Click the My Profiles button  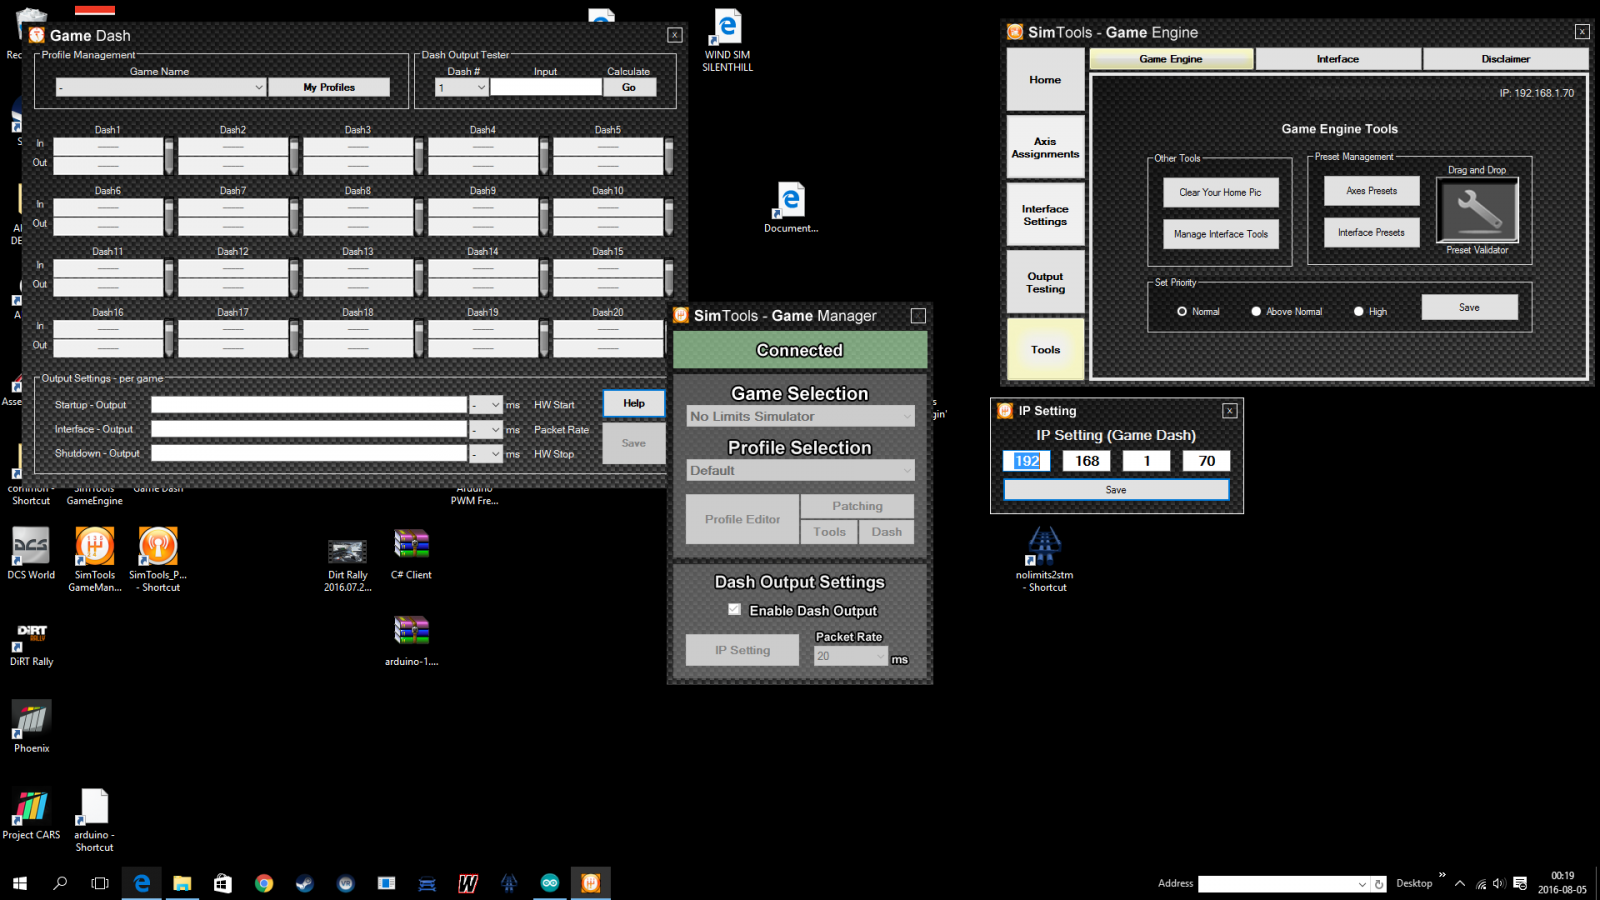click(x=329, y=87)
